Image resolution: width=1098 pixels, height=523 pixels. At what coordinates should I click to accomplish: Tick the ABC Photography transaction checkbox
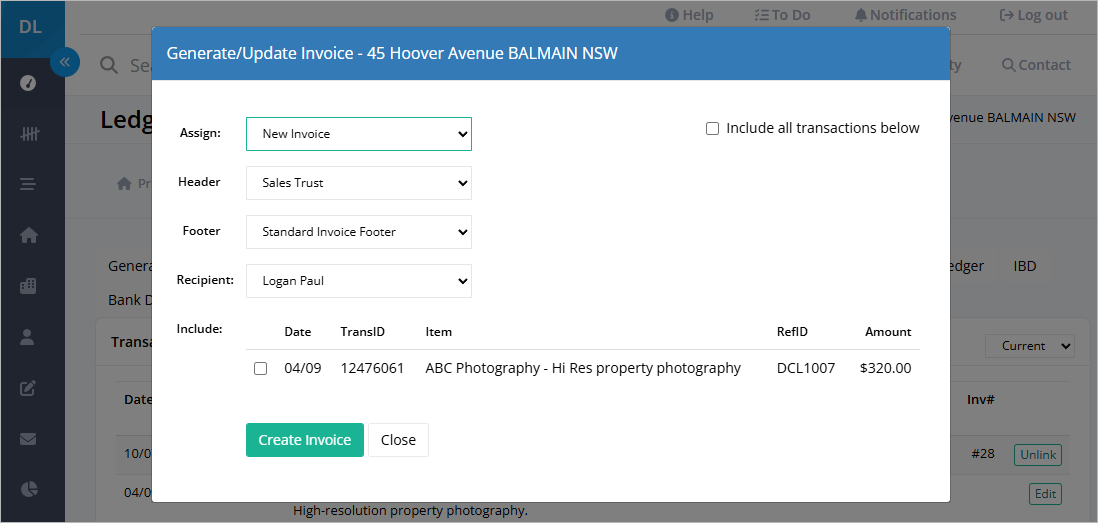pos(260,368)
